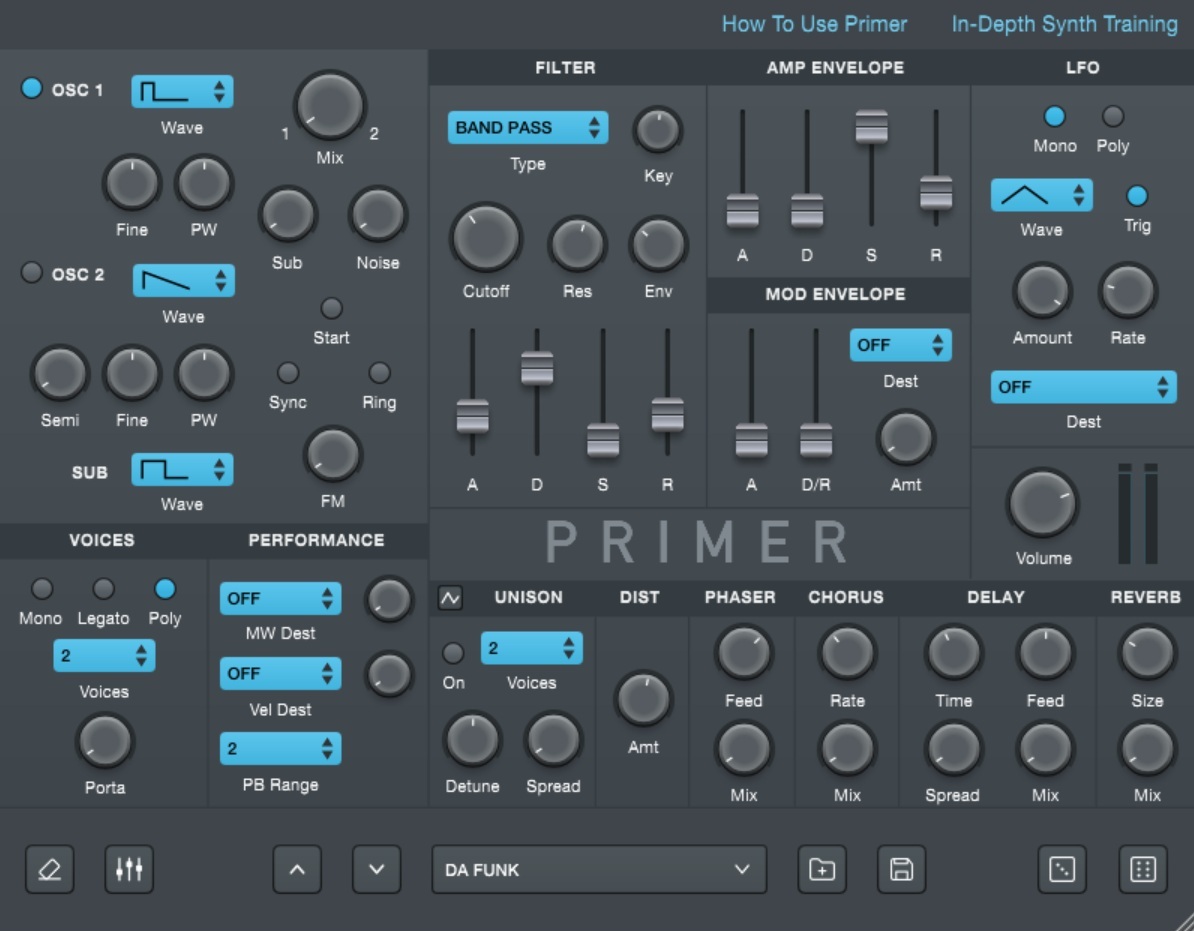Enable the OSC 2 power toggle
The image size is (1194, 931).
(x=33, y=273)
